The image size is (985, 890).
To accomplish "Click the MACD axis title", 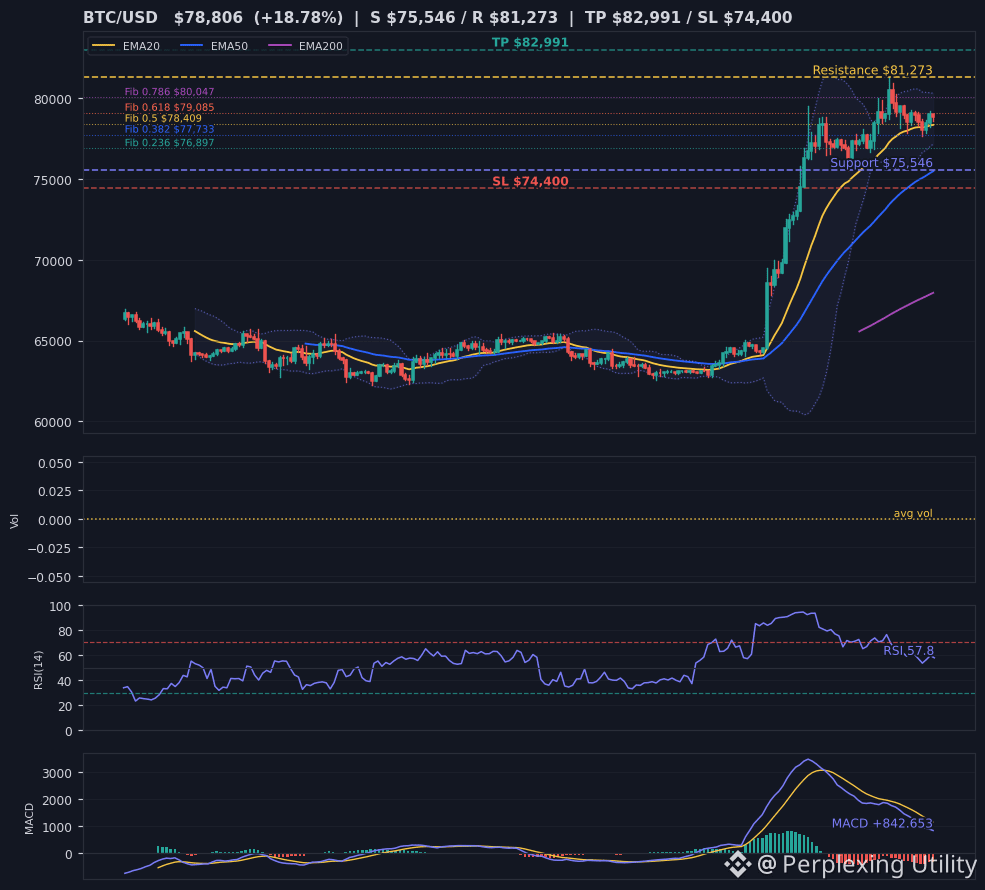I will 29,818.
